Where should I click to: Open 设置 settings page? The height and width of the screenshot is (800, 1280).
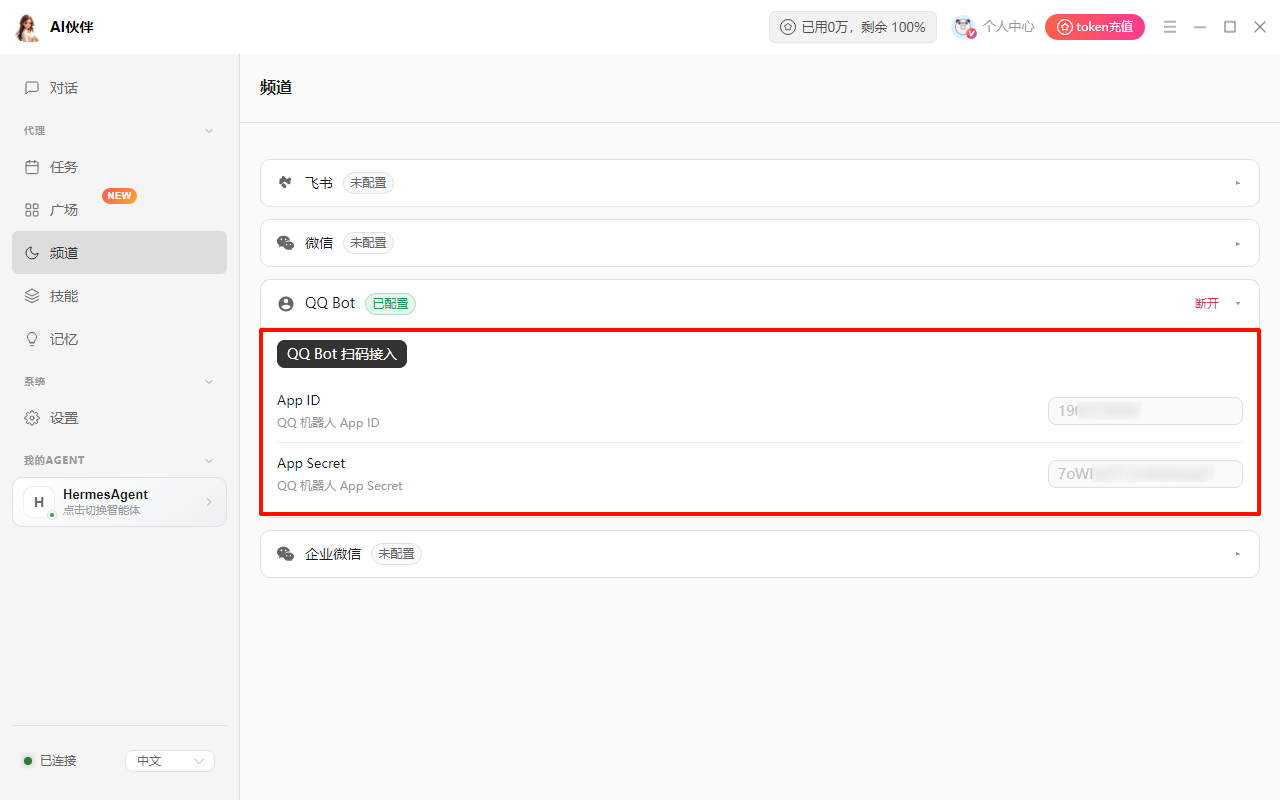(119, 418)
